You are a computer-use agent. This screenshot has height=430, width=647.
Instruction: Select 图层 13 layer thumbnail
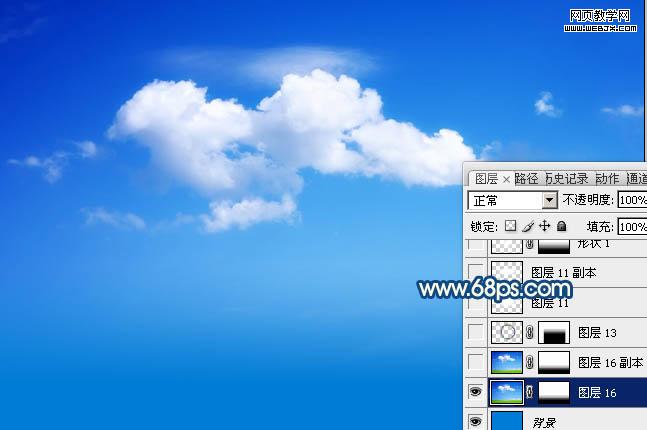(x=507, y=332)
